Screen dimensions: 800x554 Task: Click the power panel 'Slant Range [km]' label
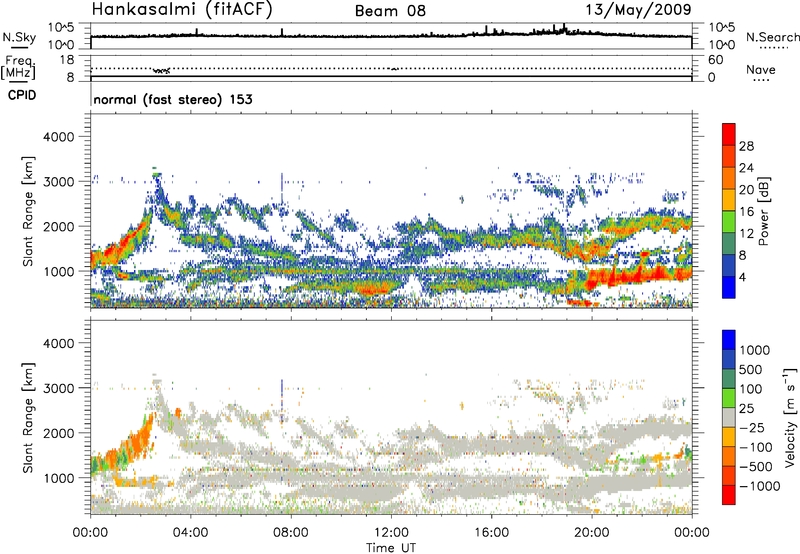(28, 211)
